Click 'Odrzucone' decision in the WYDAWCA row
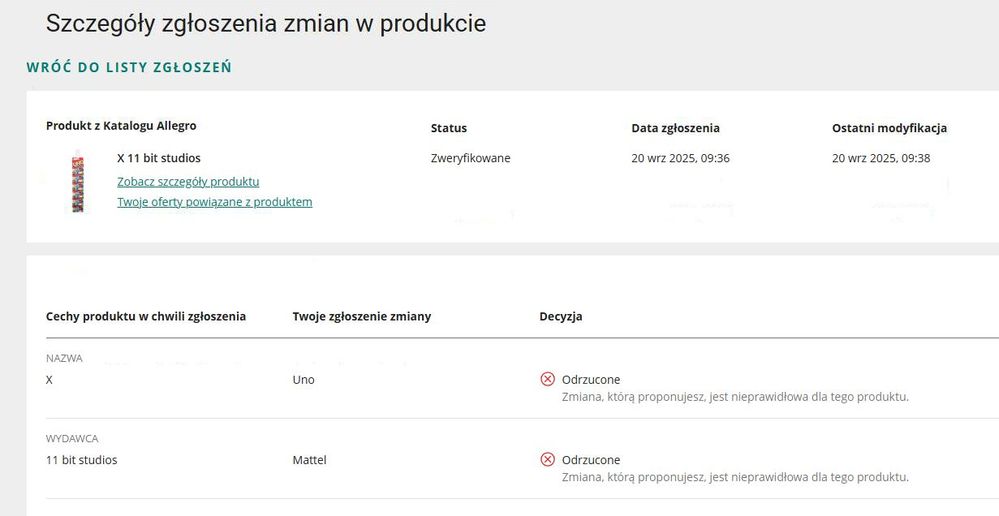 coord(591,460)
